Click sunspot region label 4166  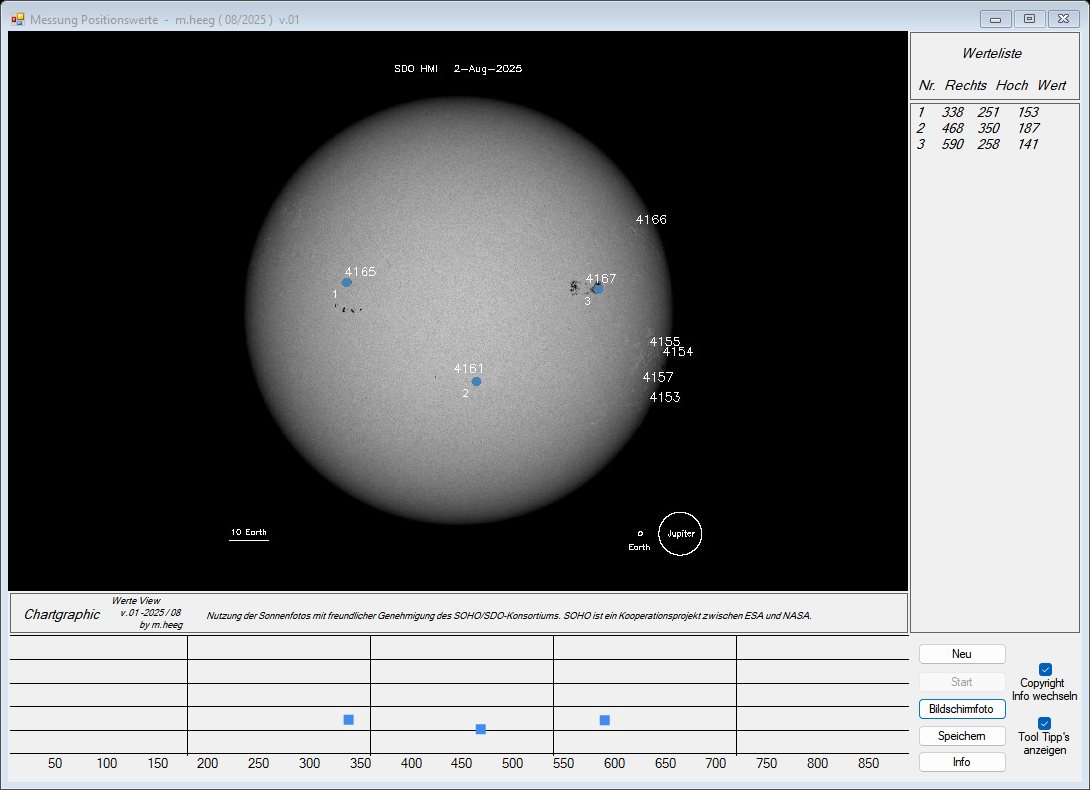[651, 219]
